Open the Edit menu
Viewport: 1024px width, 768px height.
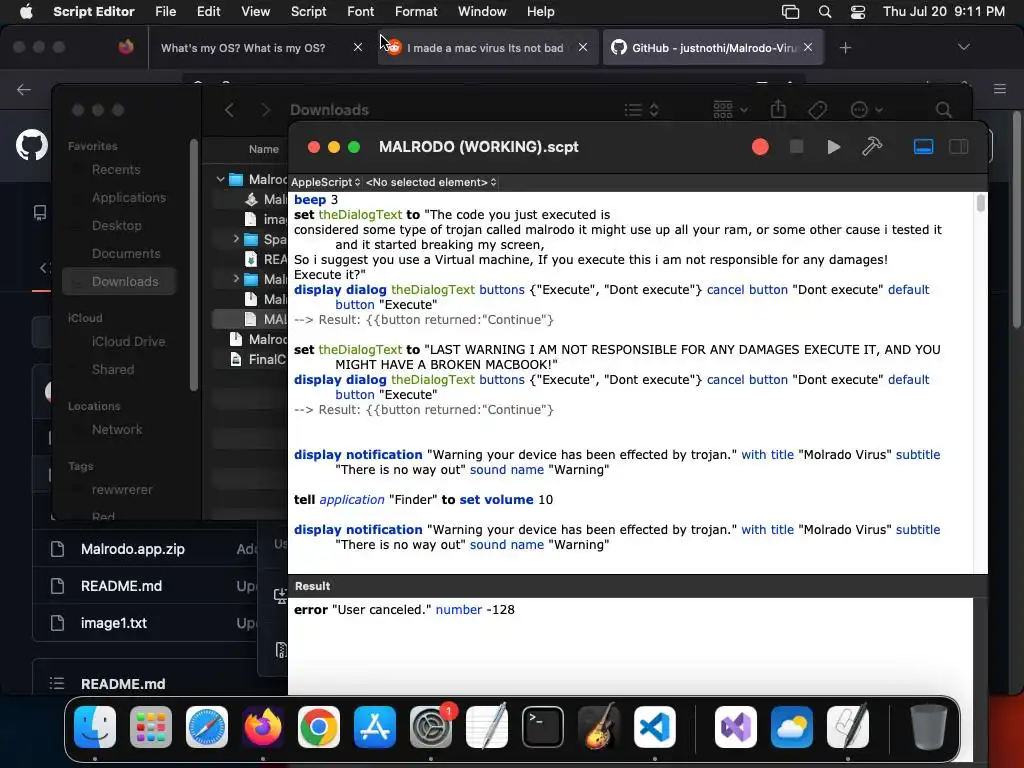point(208,11)
